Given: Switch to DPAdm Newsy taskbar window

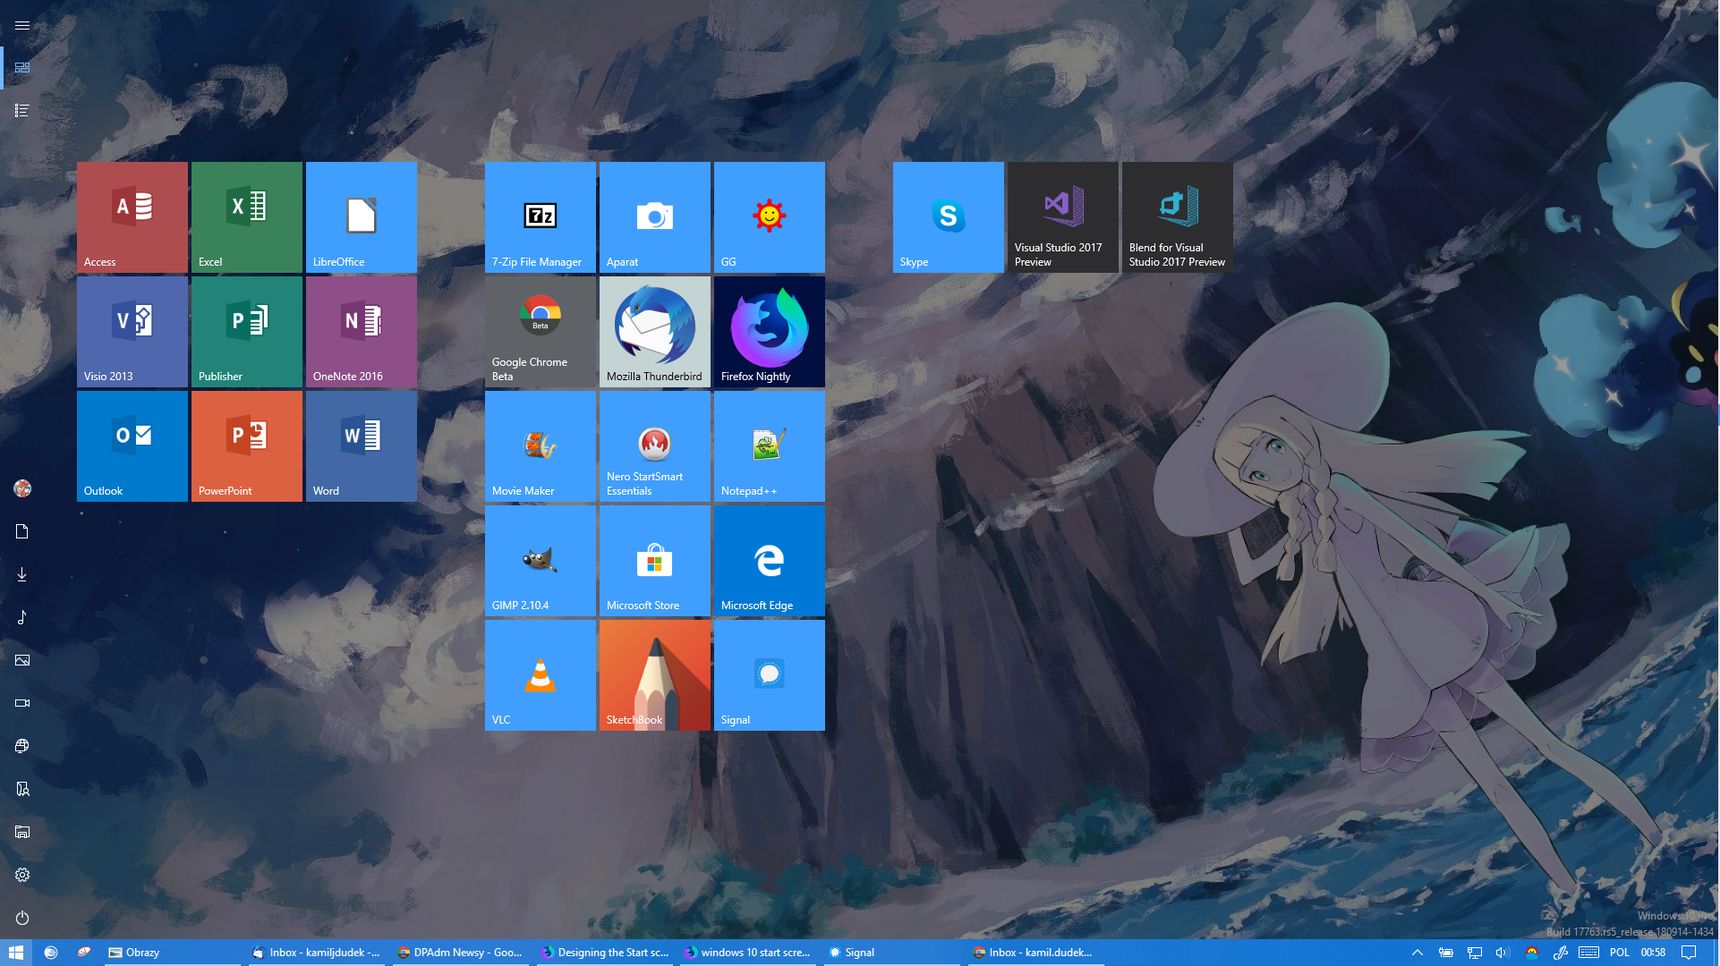Looking at the screenshot, I should point(460,953).
